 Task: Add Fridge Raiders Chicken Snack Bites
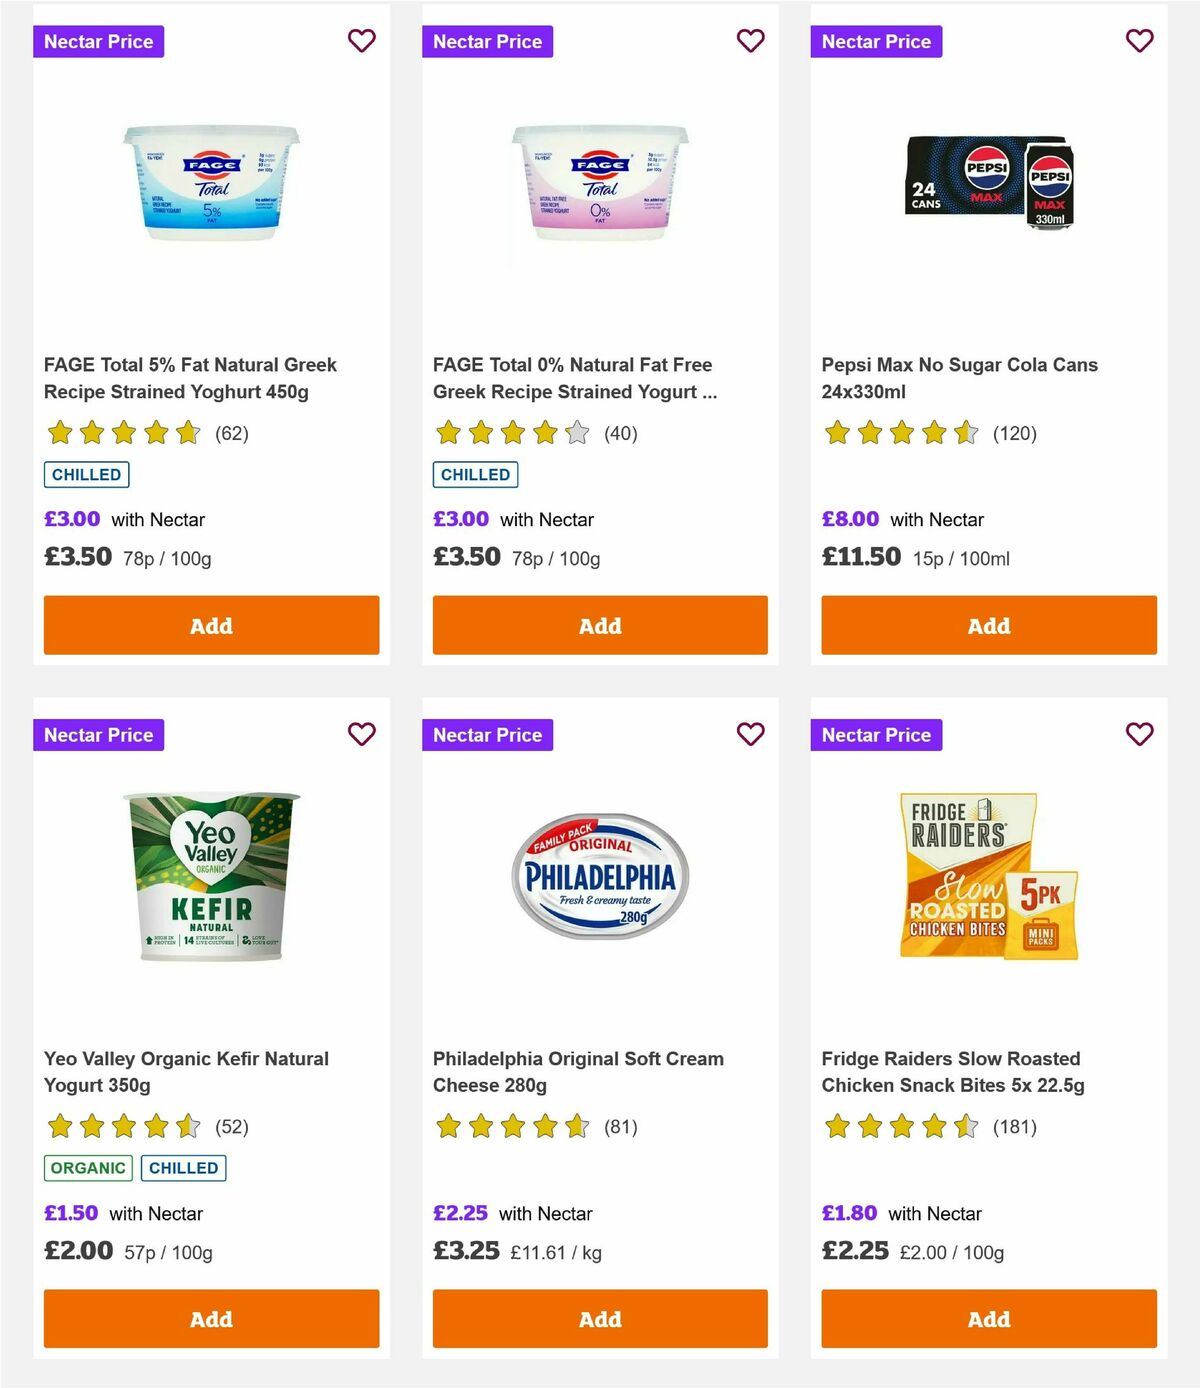point(988,1319)
